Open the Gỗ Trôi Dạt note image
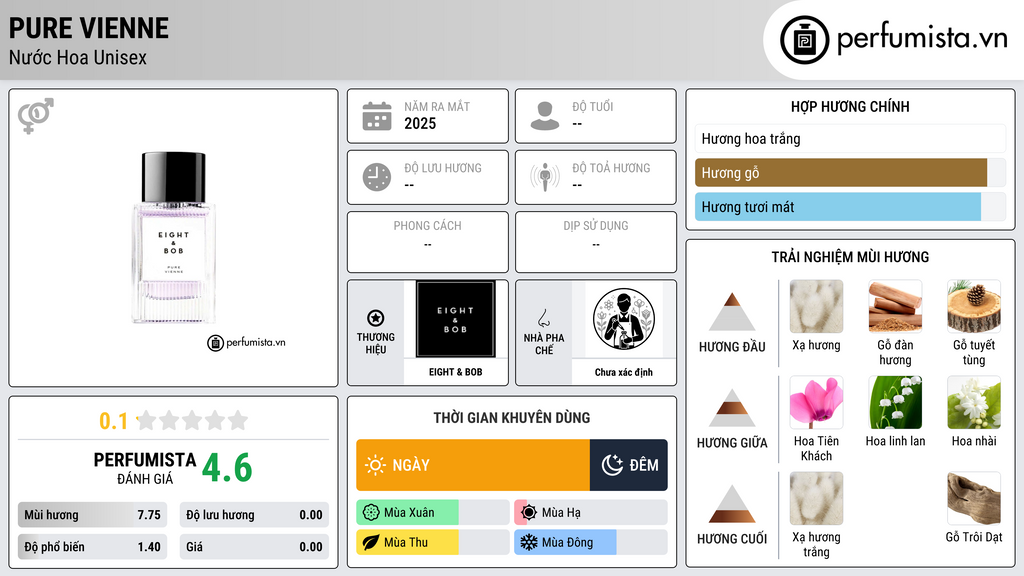1024x576 pixels. coord(974,498)
